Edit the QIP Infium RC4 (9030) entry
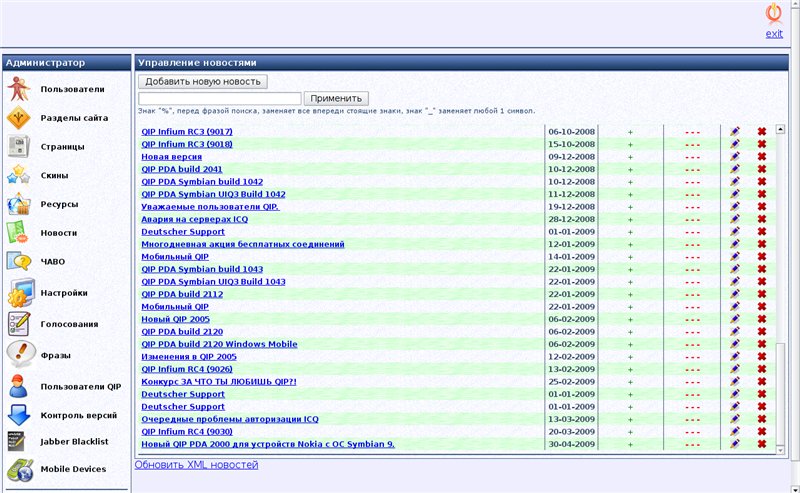800x493 pixels. [735, 431]
